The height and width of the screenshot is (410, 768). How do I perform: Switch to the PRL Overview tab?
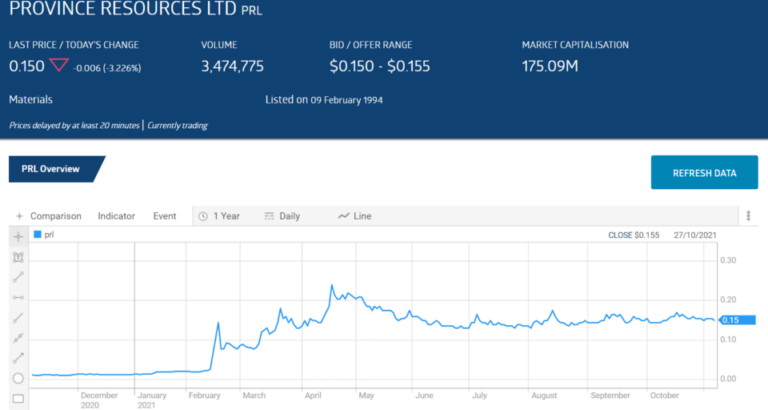pyautogui.click(x=52, y=169)
